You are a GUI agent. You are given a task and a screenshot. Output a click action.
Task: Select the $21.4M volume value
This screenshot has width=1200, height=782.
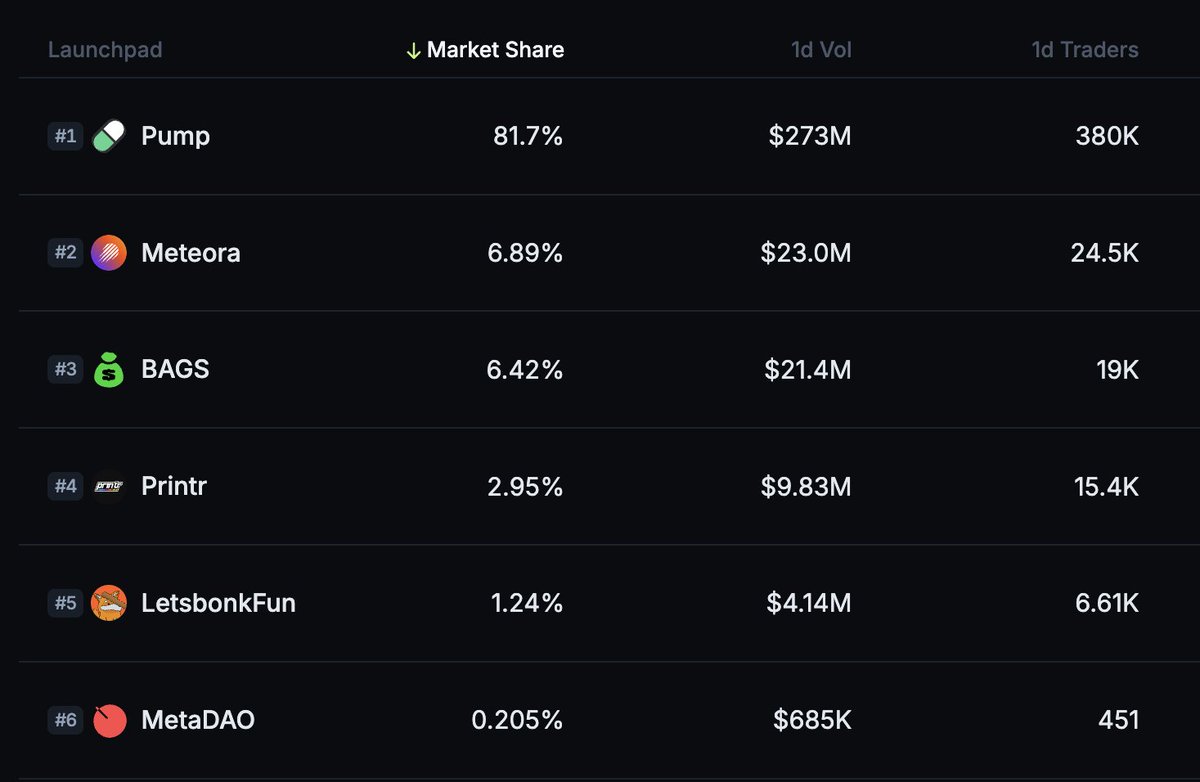click(808, 370)
